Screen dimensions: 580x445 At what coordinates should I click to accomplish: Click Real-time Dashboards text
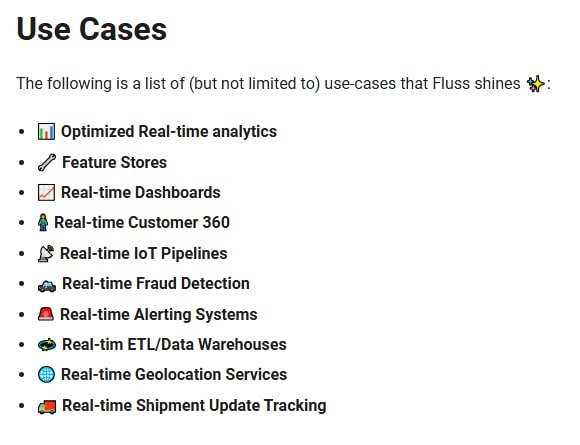141,193
